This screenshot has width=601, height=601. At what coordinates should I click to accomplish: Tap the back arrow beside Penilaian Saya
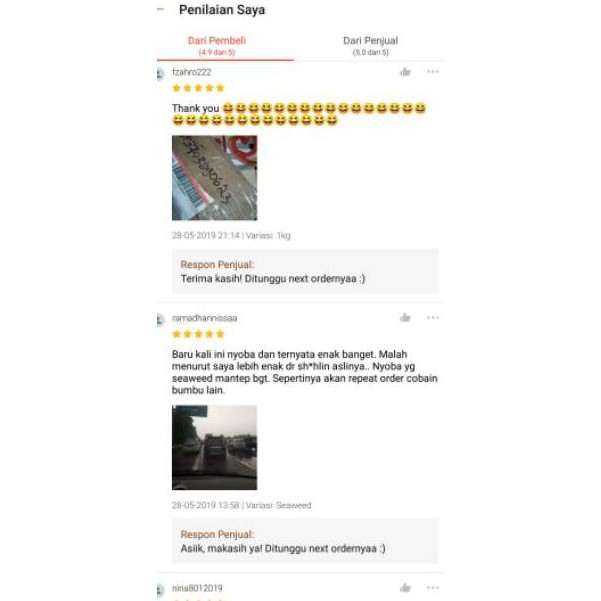pos(161,9)
